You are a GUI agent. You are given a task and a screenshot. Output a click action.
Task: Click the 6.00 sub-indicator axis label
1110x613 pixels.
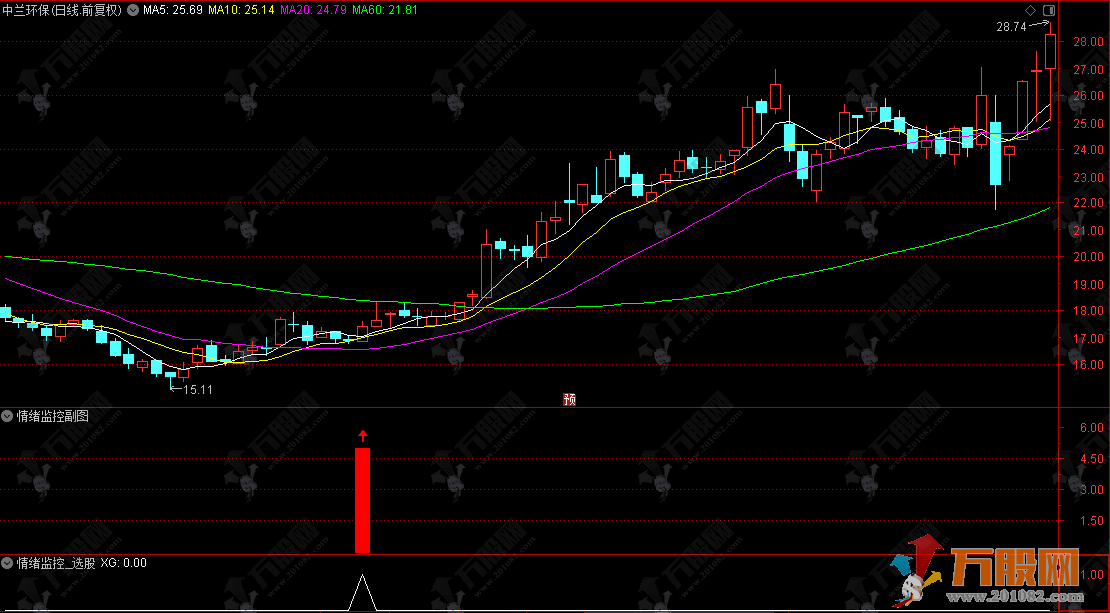click(x=1092, y=428)
